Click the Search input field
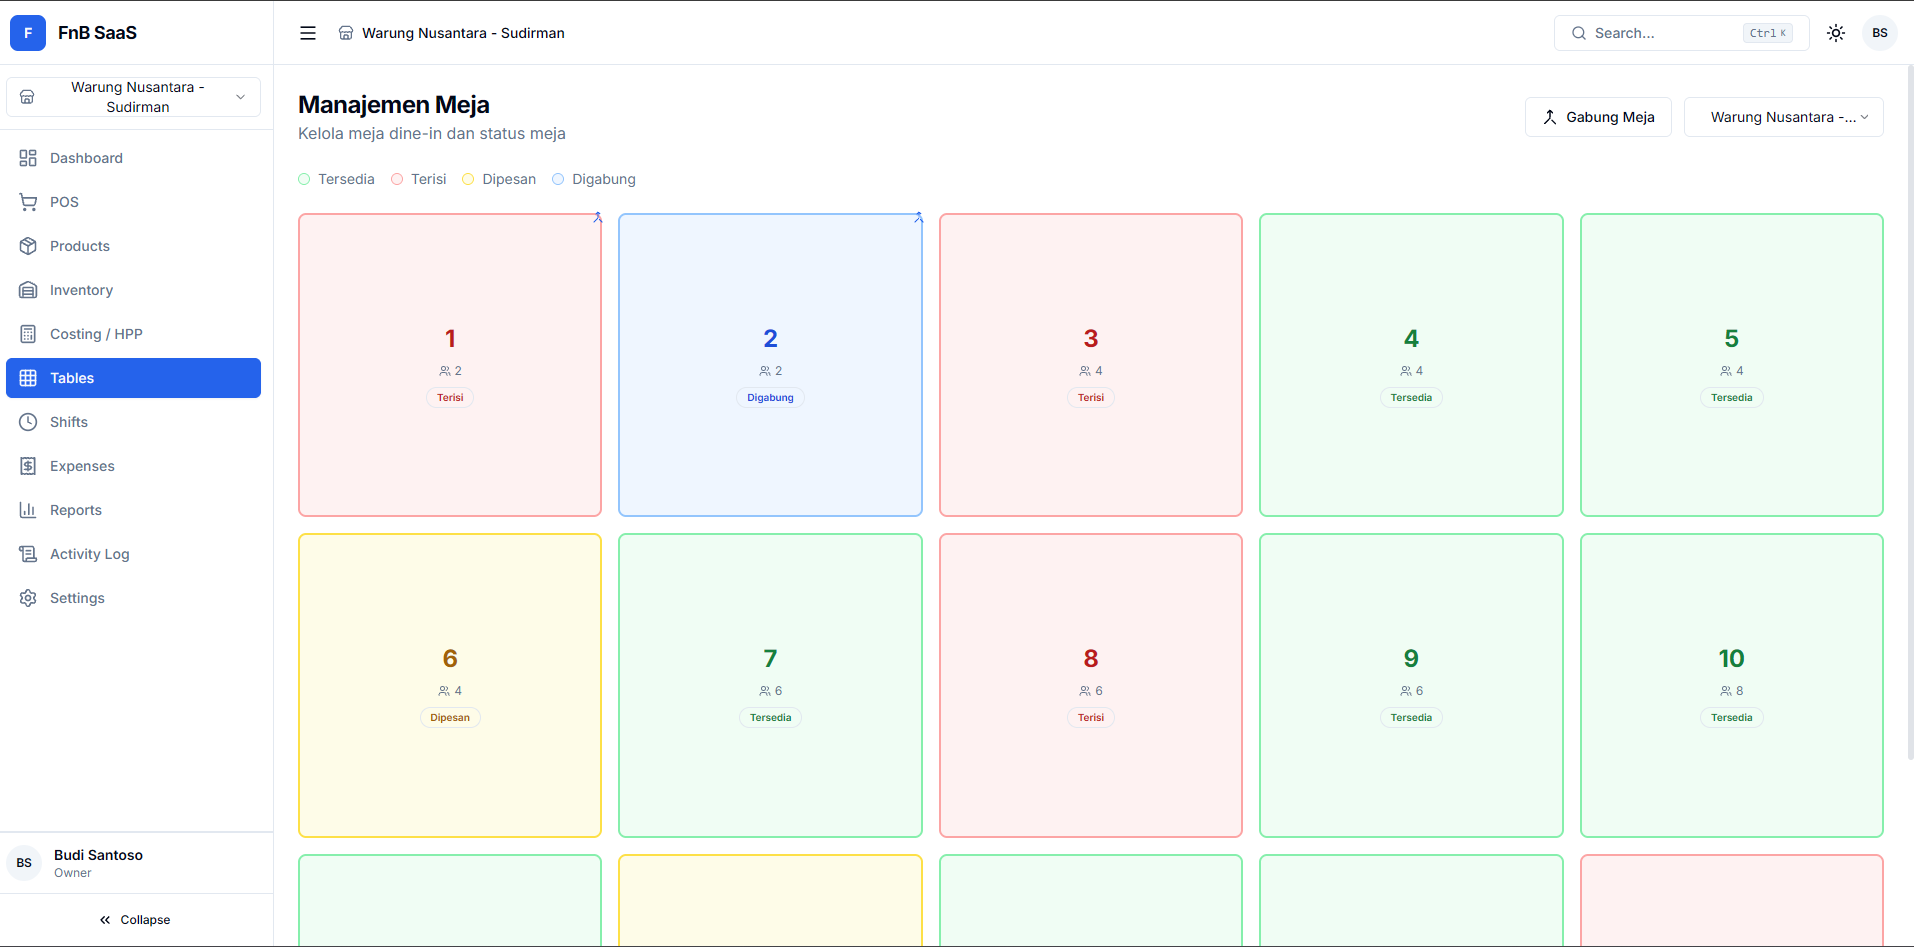Viewport: 1914px width, 947px height. coord(1665,33)
